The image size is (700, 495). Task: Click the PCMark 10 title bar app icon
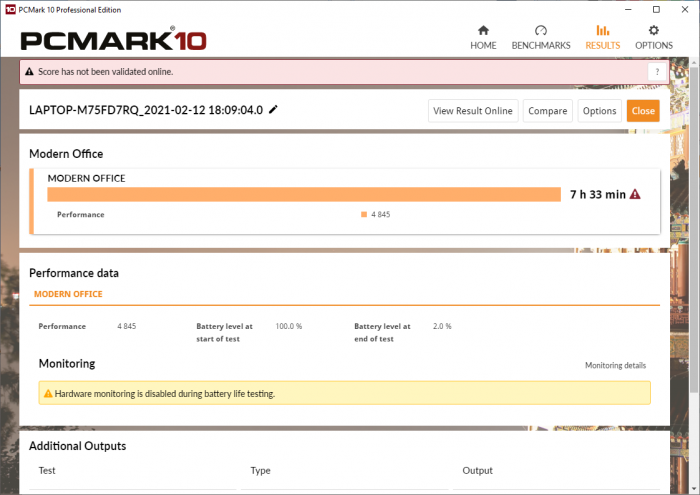pos(10,9)
